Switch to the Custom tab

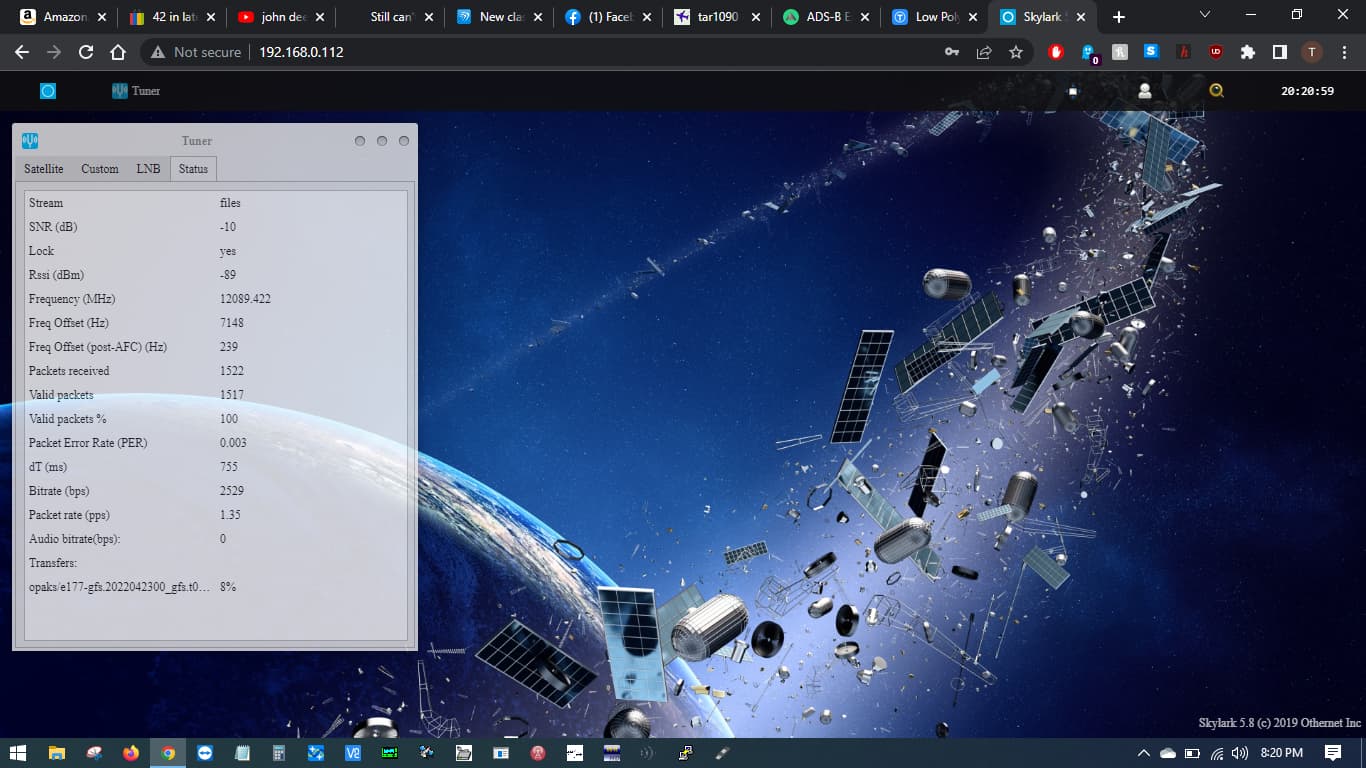point(100,169)
